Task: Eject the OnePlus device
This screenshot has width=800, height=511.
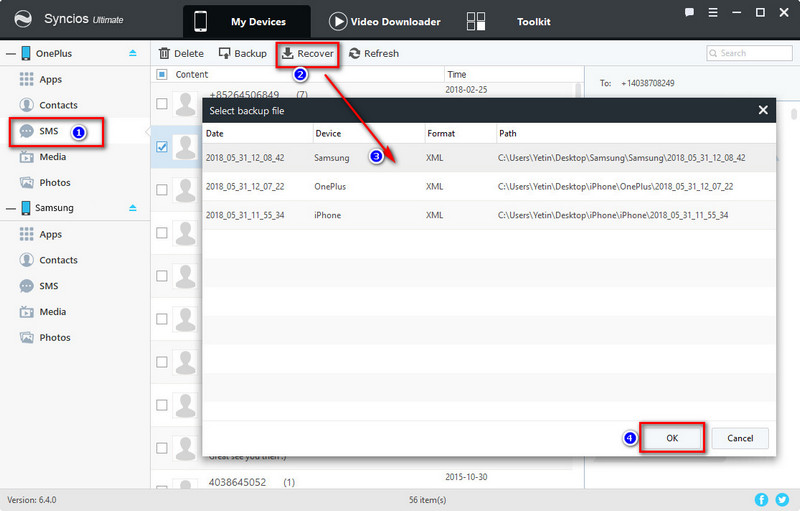Action: coord(133,53)
